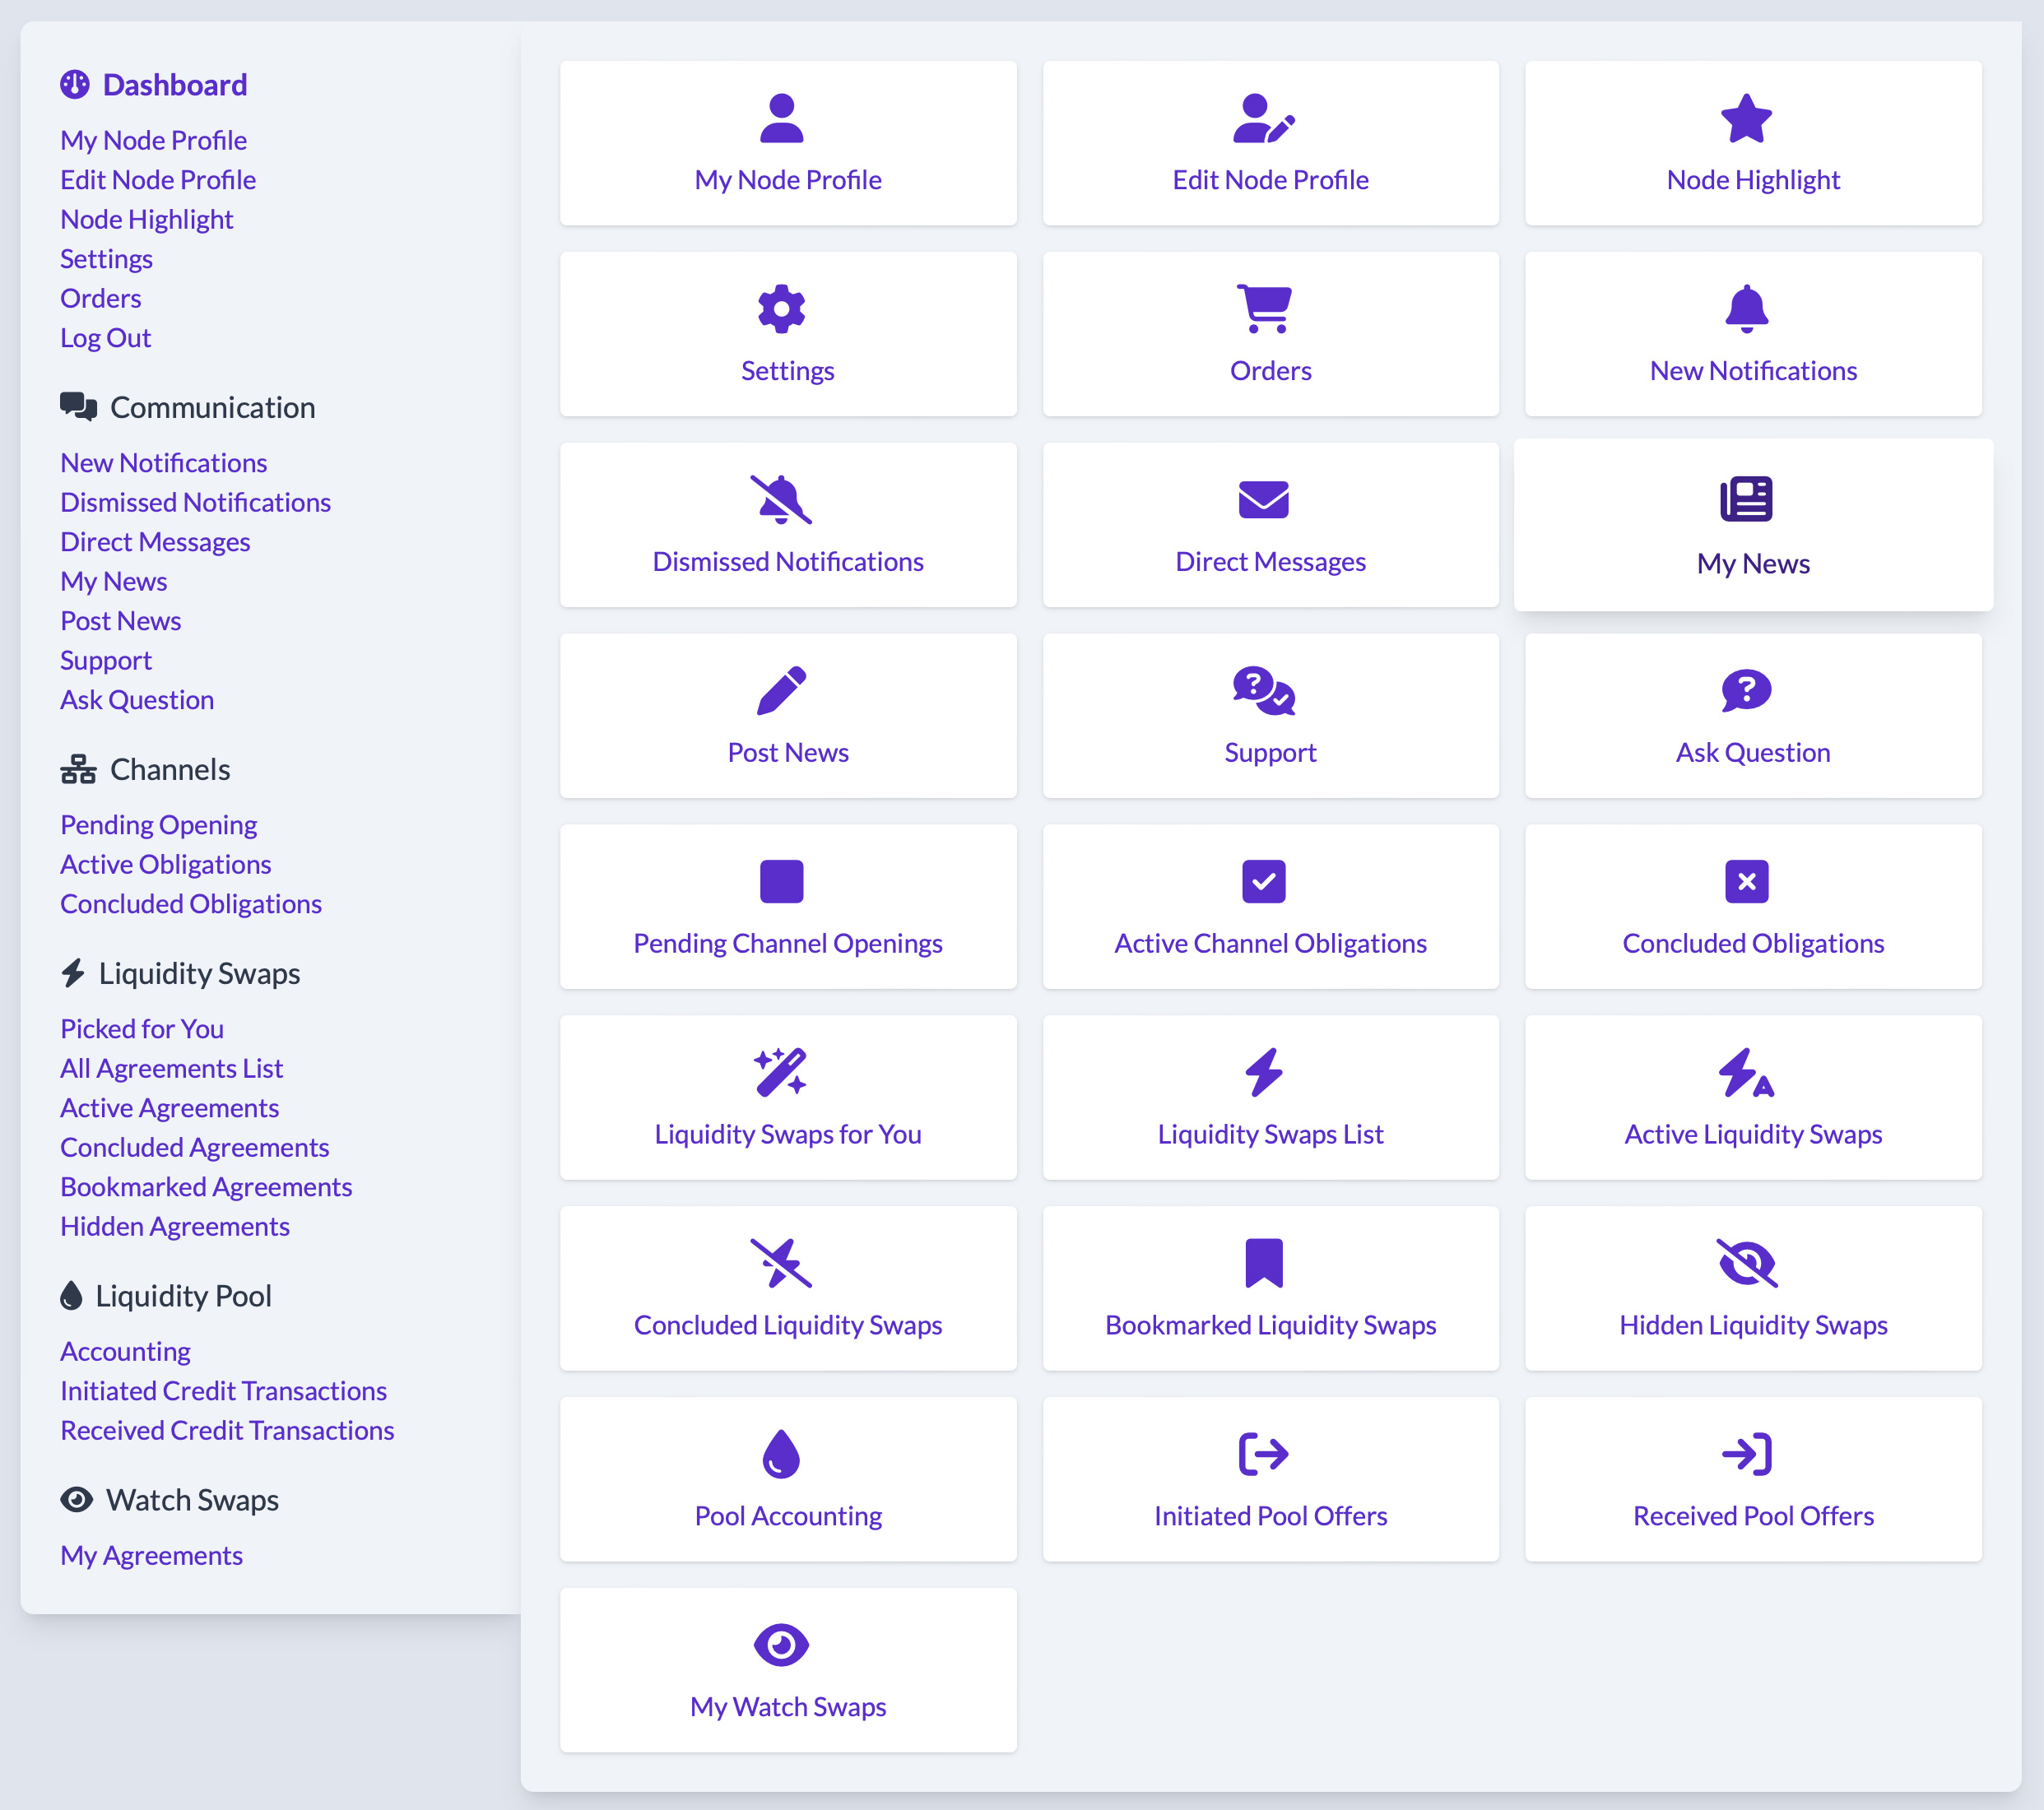Image resolution: width=2044 pixels, height=1810 pixels.
Task: Select Concluded Agreements in Liquidity Swaps section
Action: click(x=194, y=1148)
